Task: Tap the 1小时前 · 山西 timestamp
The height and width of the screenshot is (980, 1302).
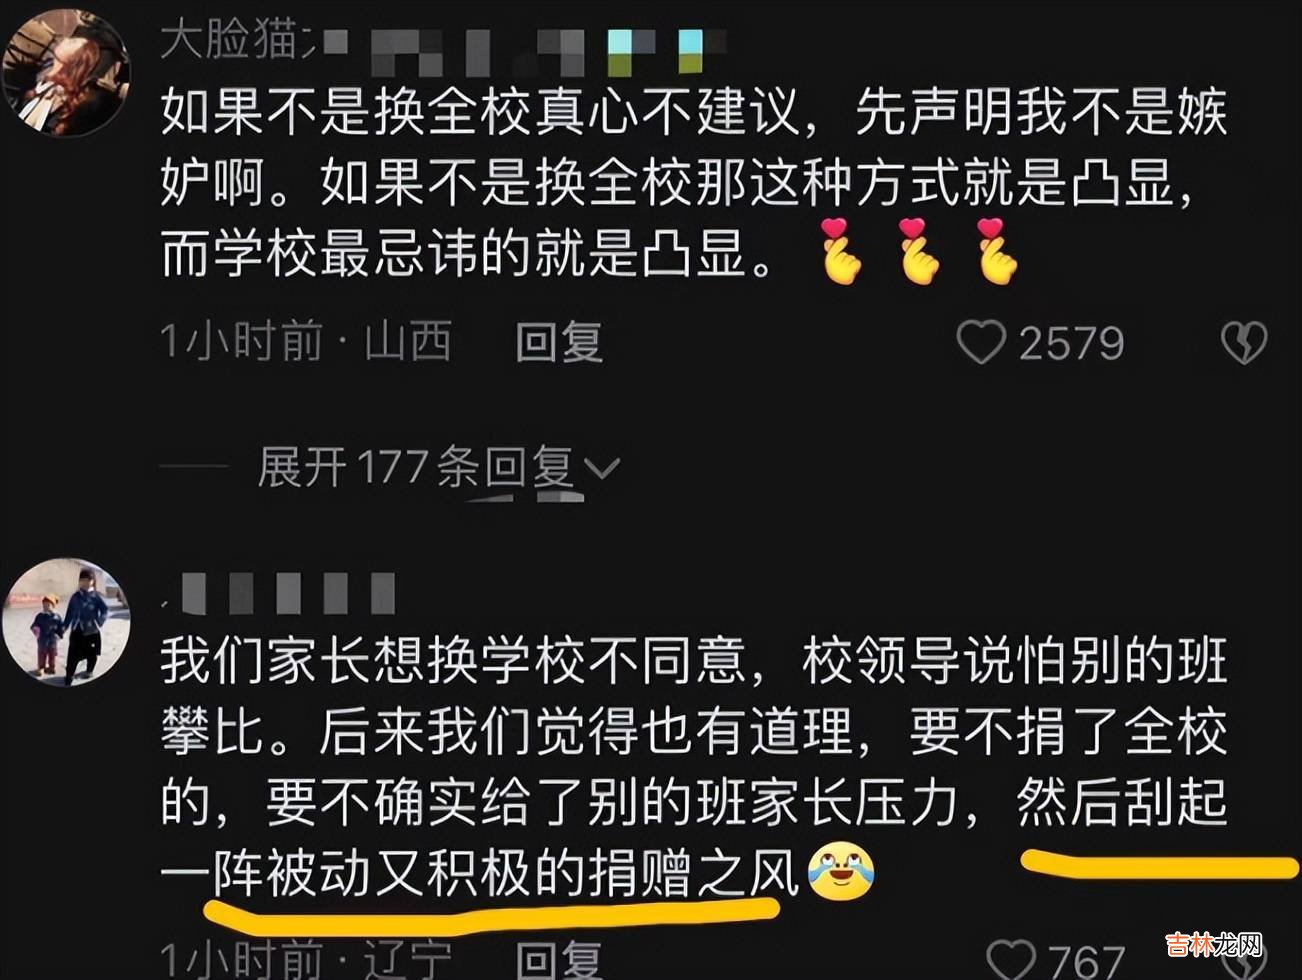Action: point(306,342)
